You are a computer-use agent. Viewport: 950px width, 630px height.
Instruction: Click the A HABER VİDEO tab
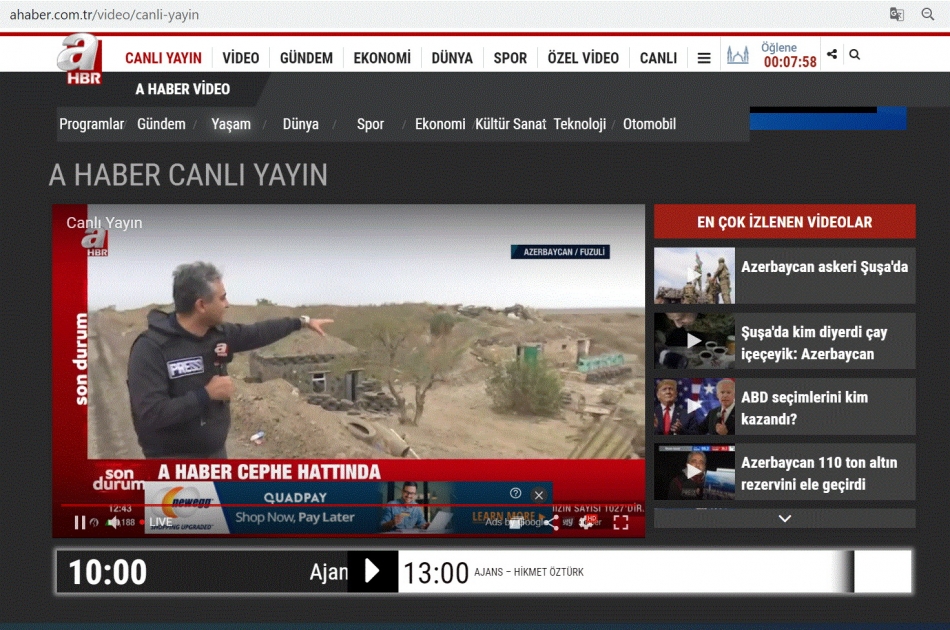click(x=183, y=89)
